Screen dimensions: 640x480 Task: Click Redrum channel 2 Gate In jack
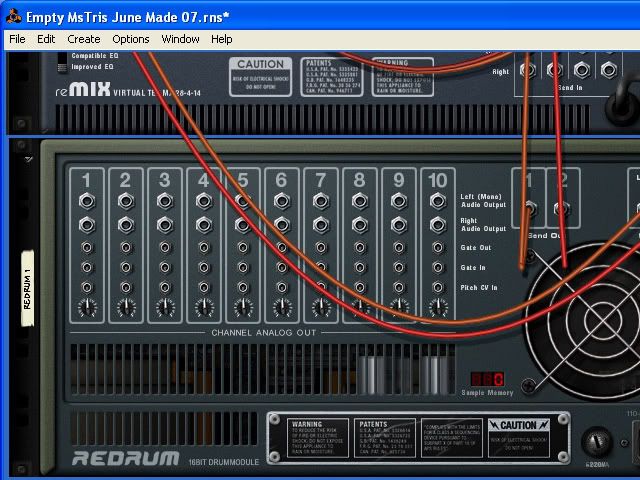click(x=126, y=267)
